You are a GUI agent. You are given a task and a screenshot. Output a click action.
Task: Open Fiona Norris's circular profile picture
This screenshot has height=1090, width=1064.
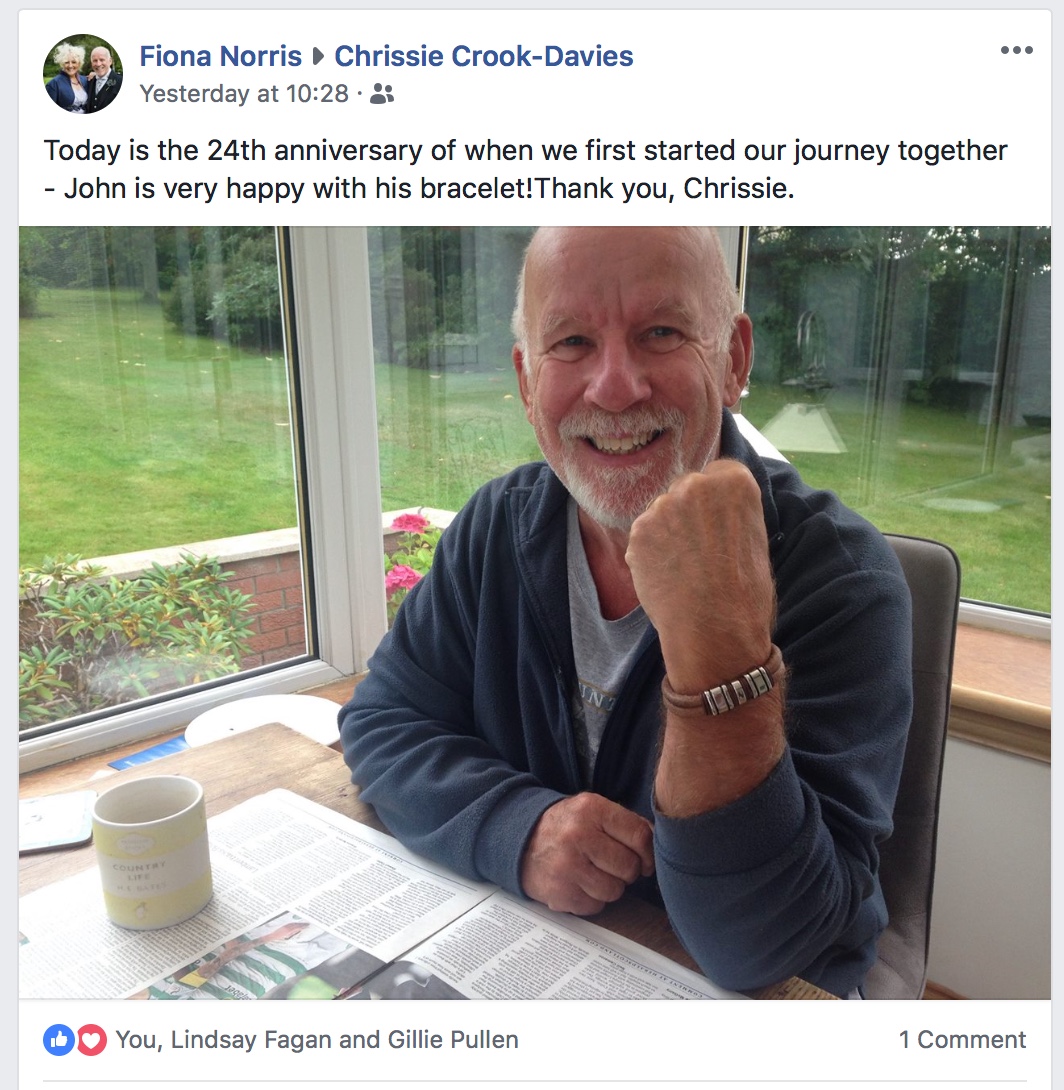pos(83,74)
